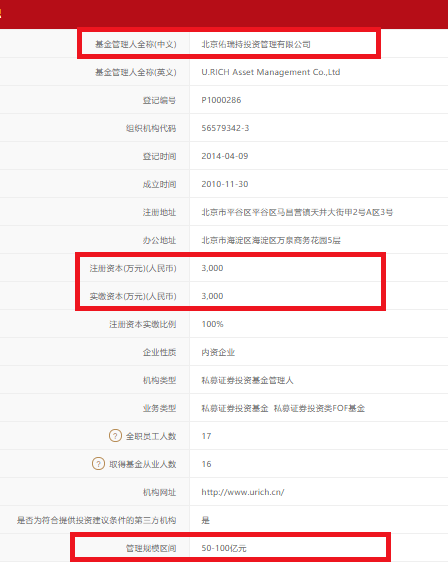Click the 机构网址 field label

tap(159, 492)
